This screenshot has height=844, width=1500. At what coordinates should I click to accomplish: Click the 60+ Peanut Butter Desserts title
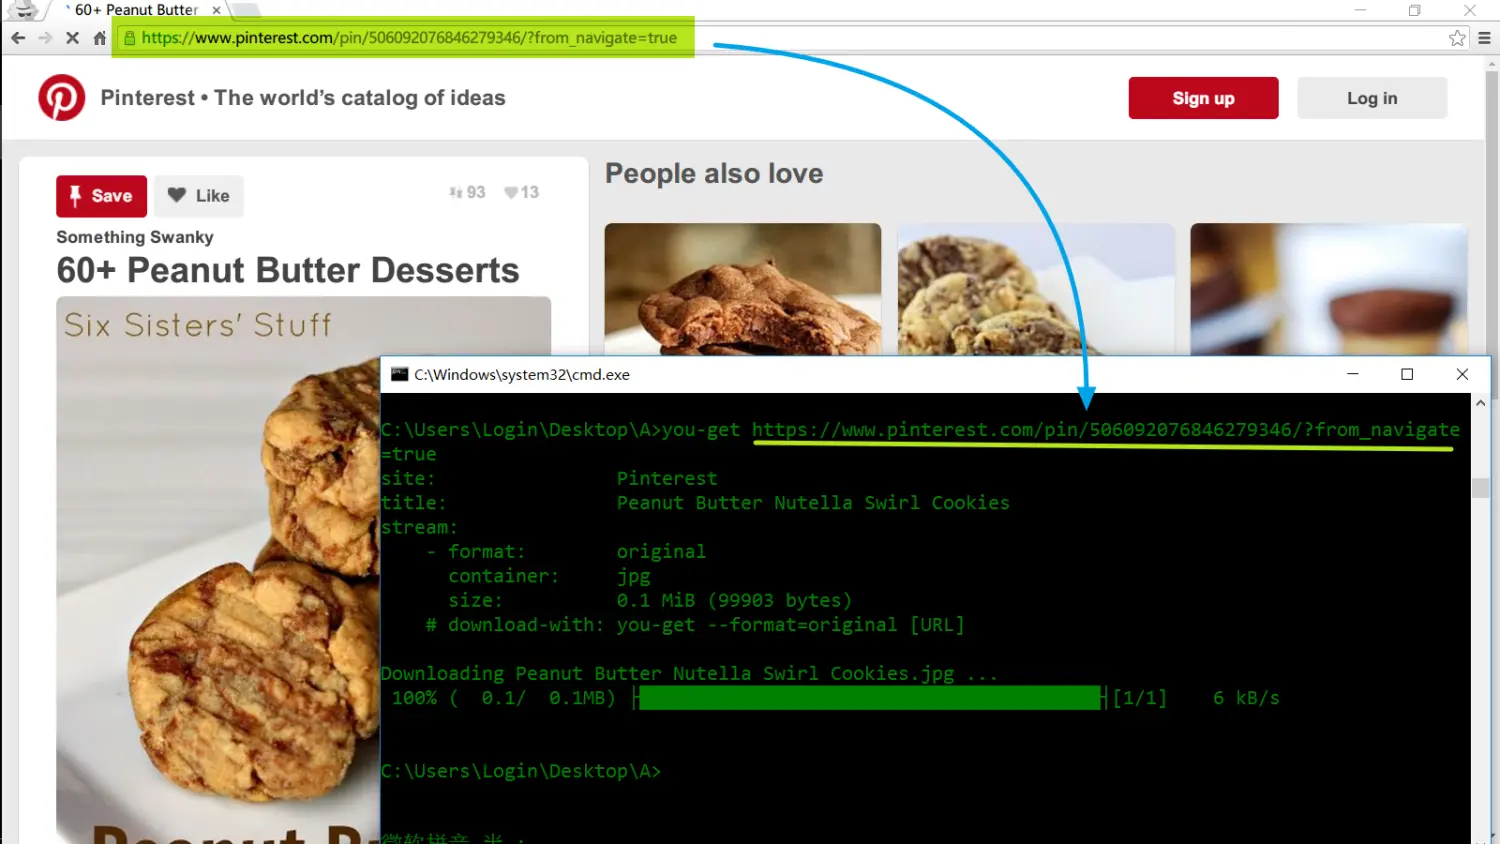point(288,270)
